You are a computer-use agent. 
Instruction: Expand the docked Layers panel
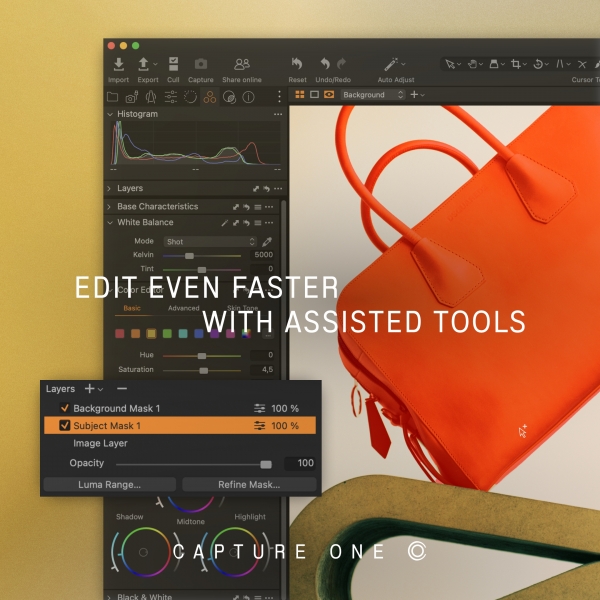[x=109, y=188]
